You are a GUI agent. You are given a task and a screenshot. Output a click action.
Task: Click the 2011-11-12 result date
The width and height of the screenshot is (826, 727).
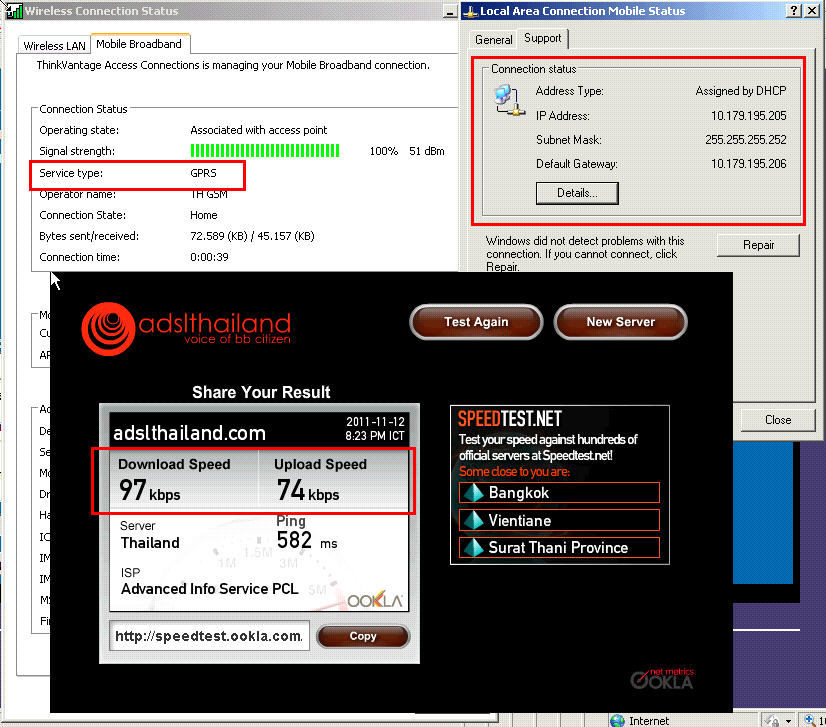coord(376,422)
